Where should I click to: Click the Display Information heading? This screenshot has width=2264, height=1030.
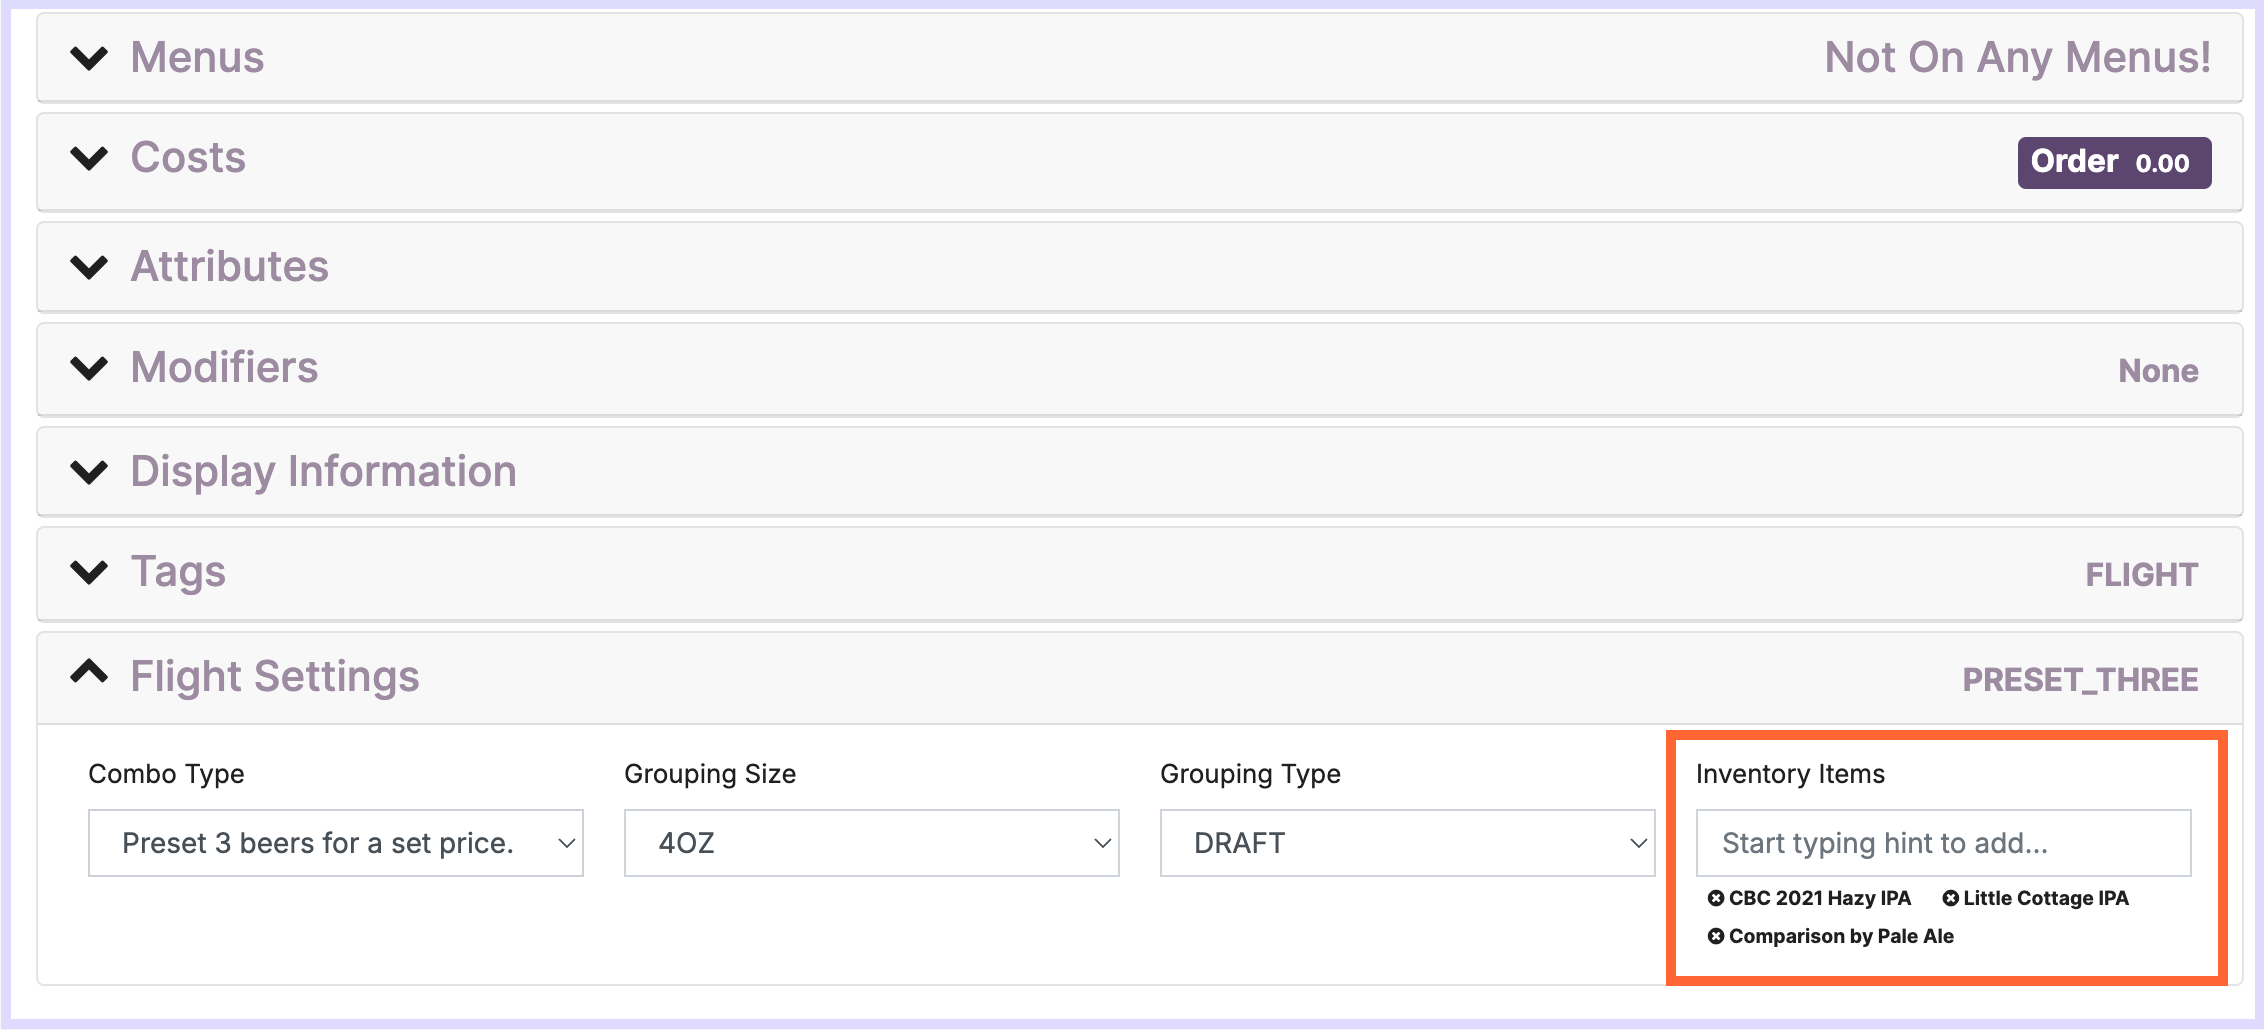click(x=323, y=472)
